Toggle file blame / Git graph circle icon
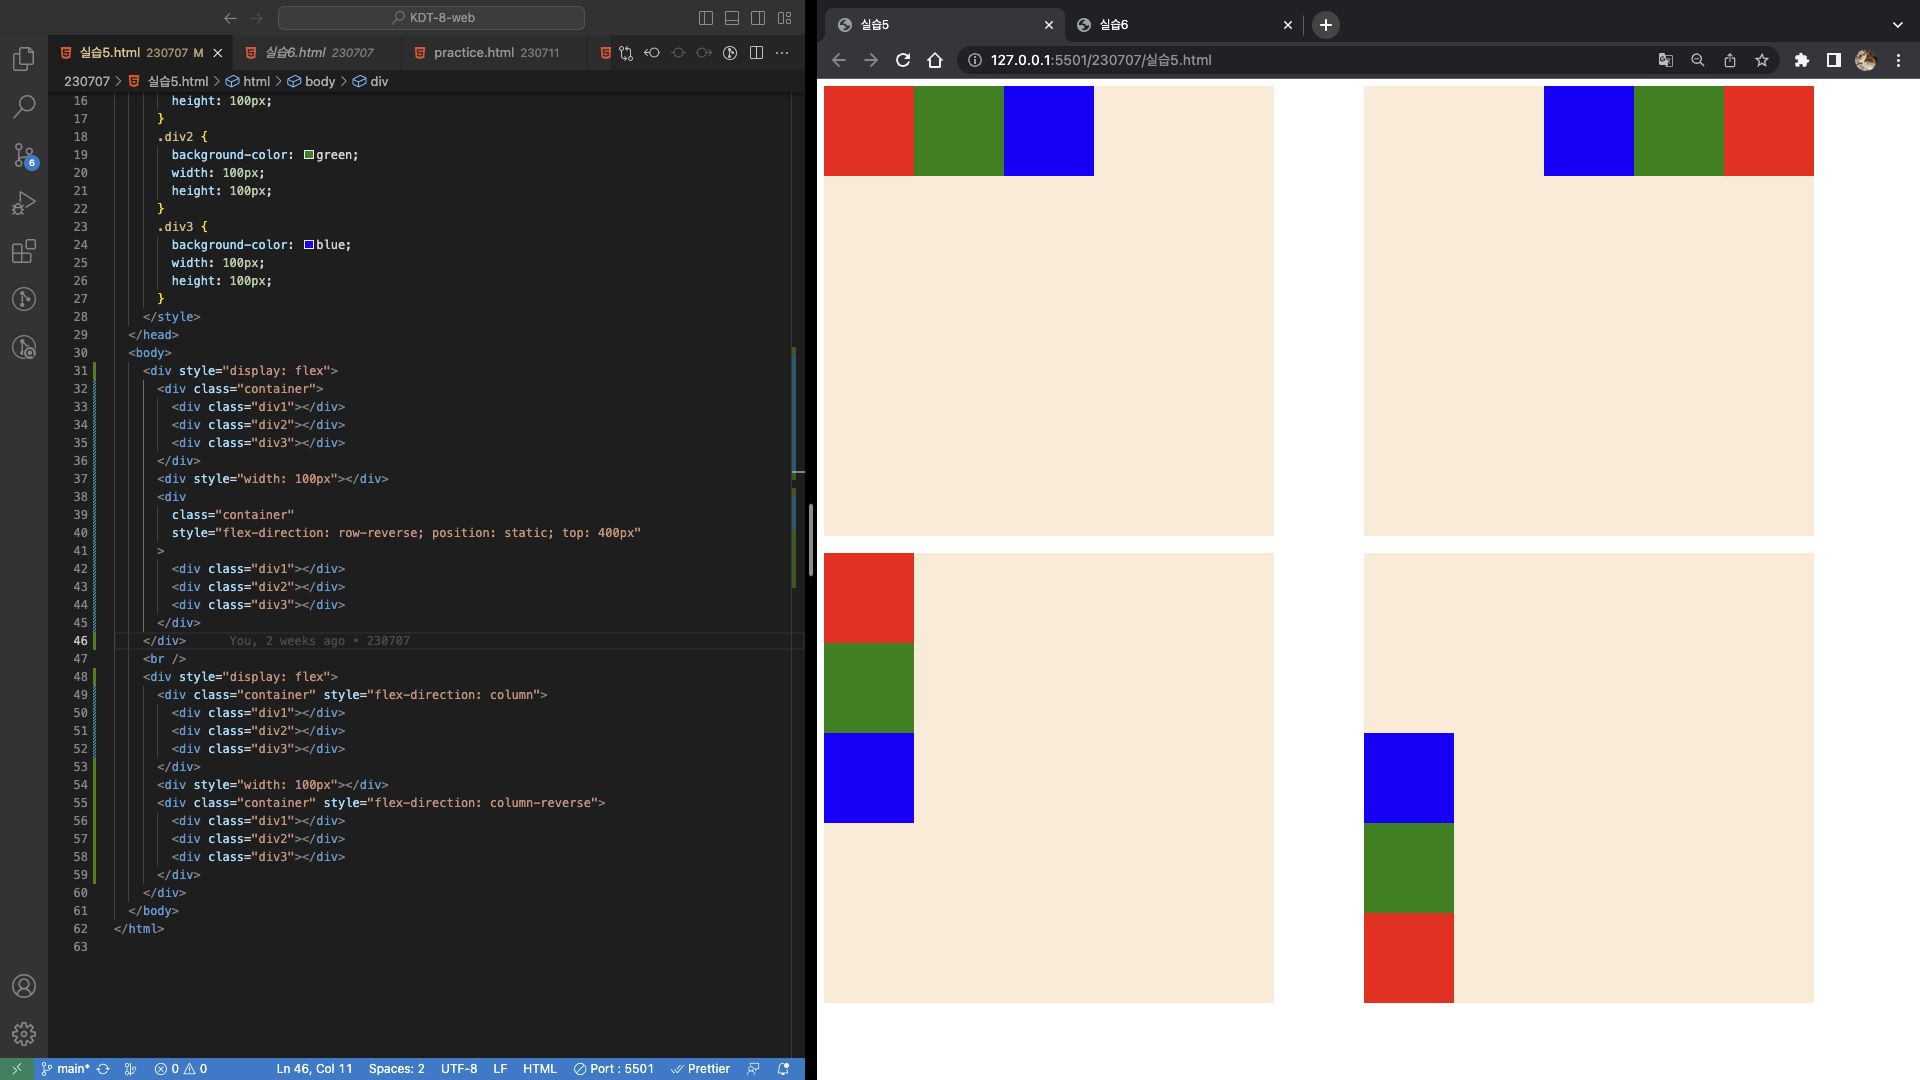Screen dimensions: 1920x1080 coord(730,53)
